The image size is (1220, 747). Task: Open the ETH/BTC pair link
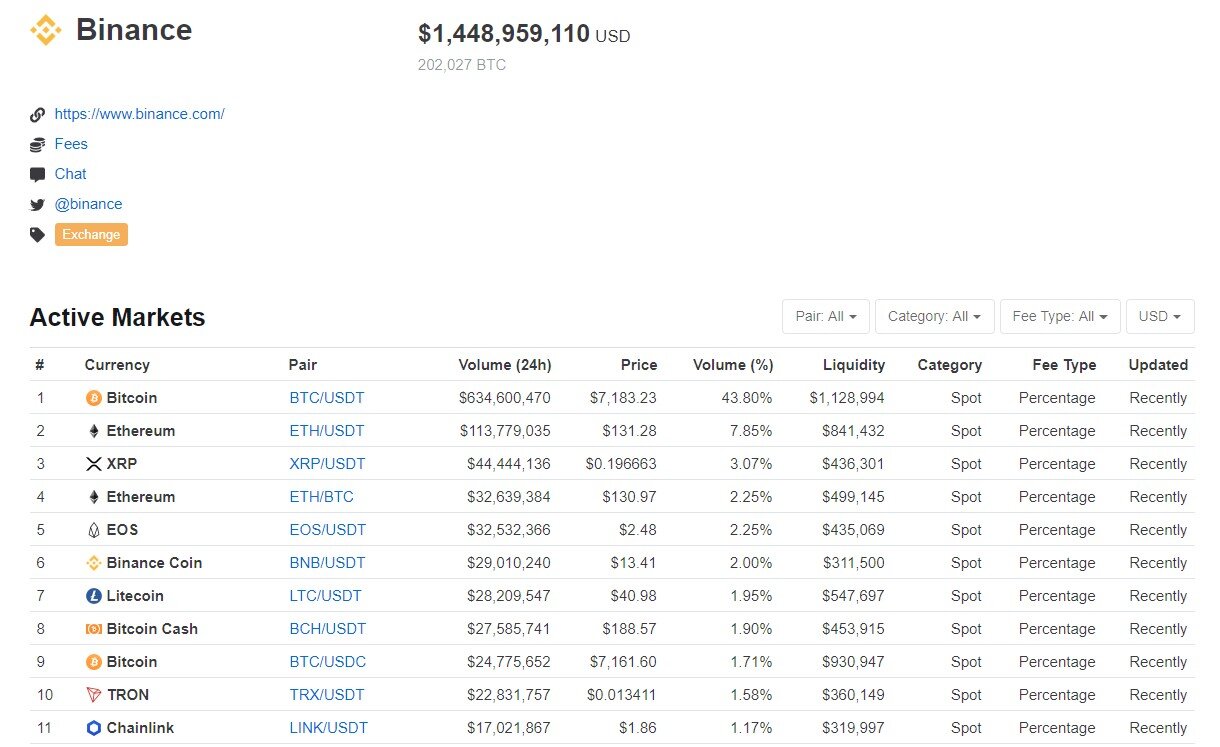pyautogui.click(x=322, y=497)
